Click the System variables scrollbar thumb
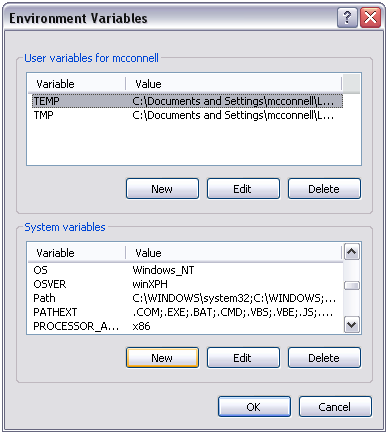The height and width of the screenshot is (440, 390). point(352,286)
